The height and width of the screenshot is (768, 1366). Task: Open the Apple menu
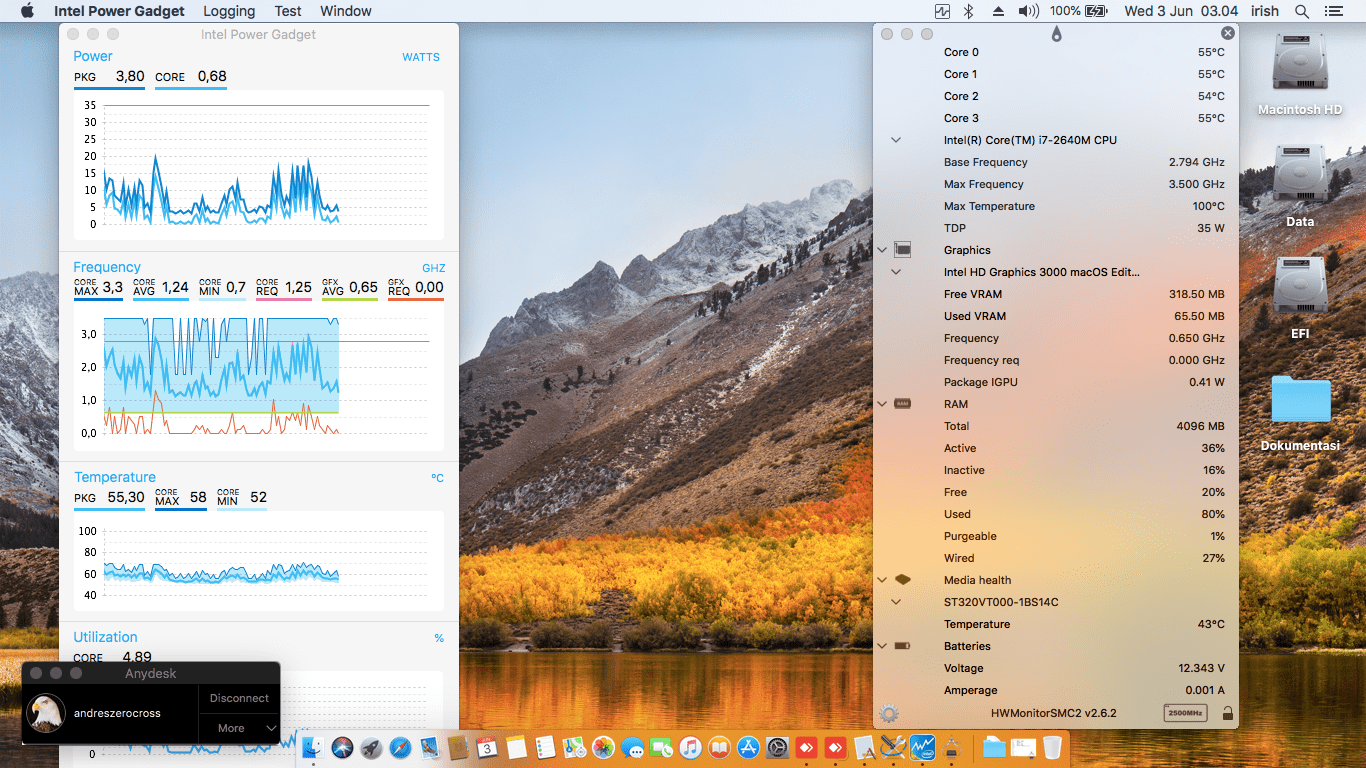coord(27,11)
